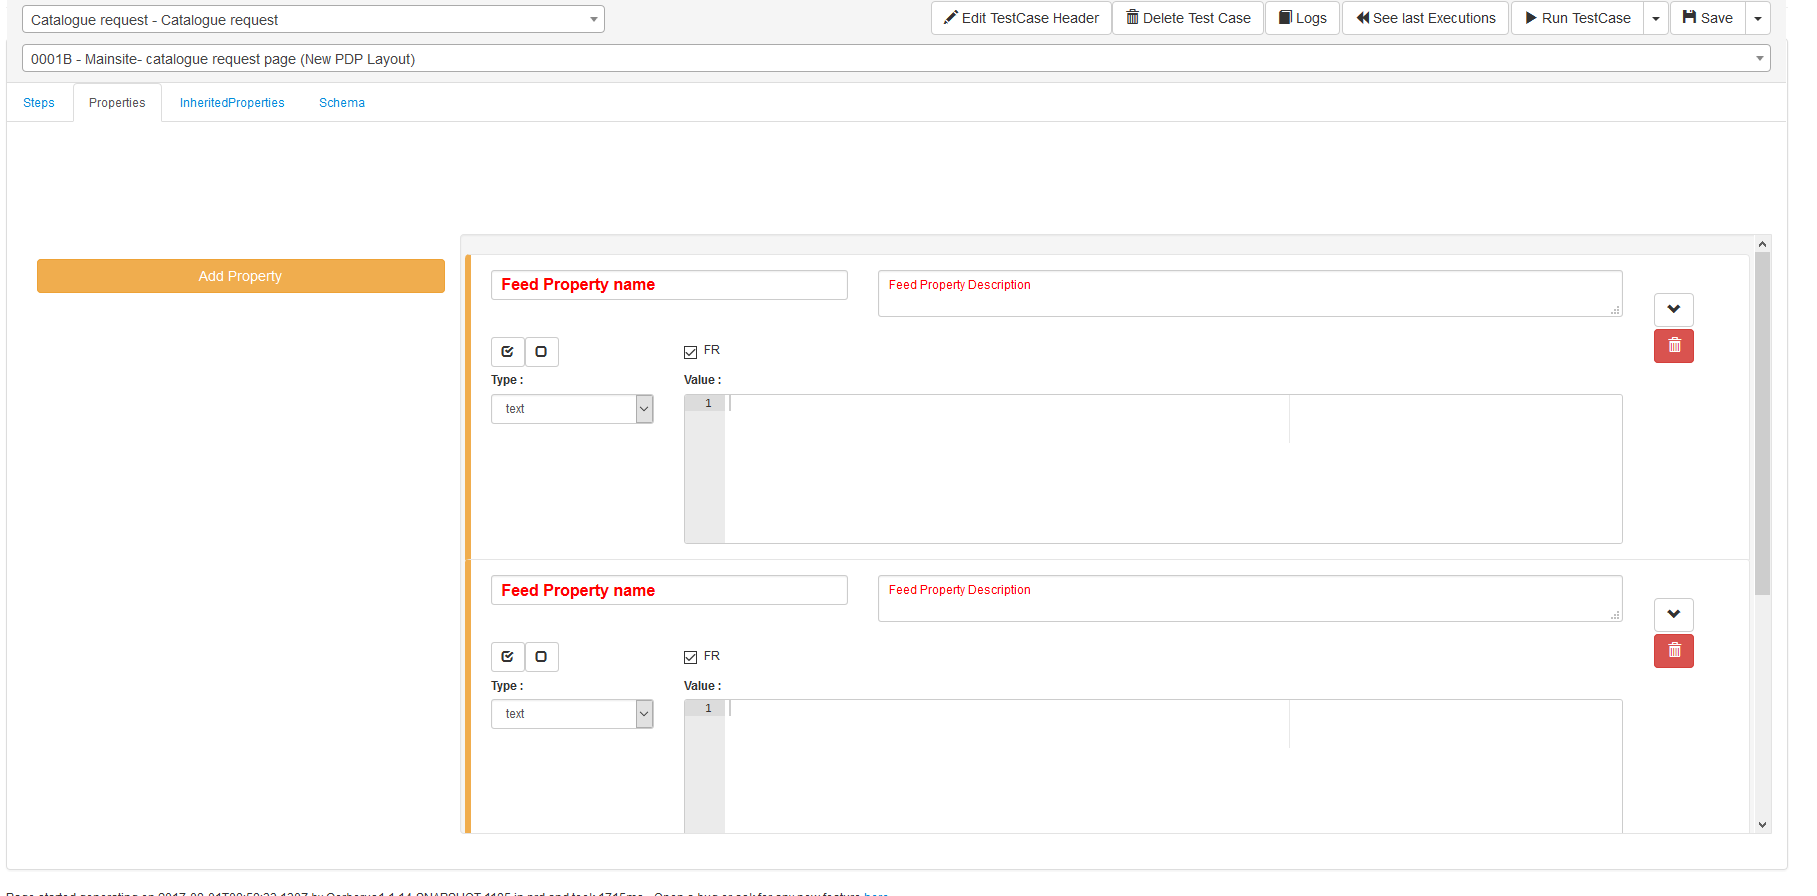Screen dimensions: 1817x896
Task: Open Type dropdown in first property
Action: pyautogui.click(x=572, y=409)
